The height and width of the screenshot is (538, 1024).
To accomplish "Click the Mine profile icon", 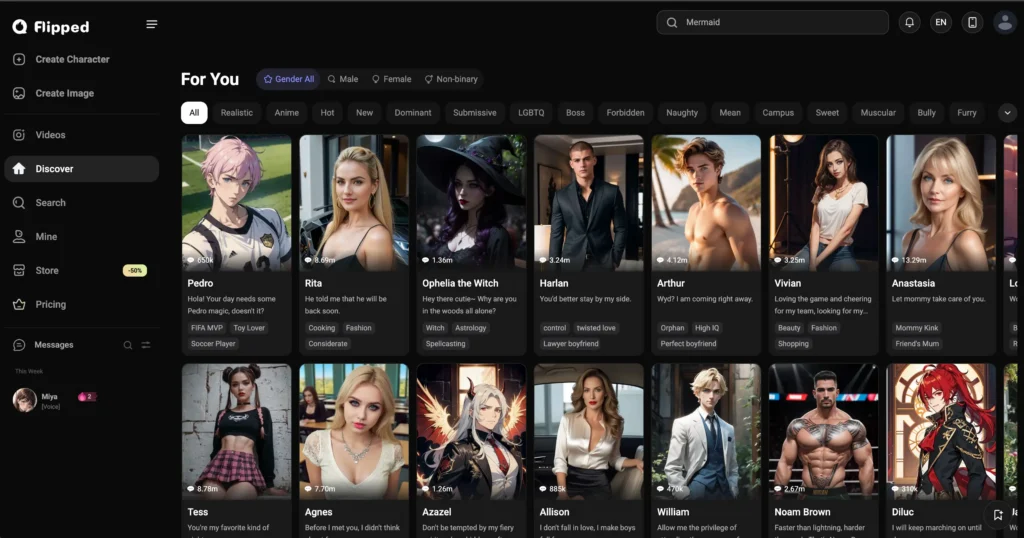I will click(x=19, y=236).
